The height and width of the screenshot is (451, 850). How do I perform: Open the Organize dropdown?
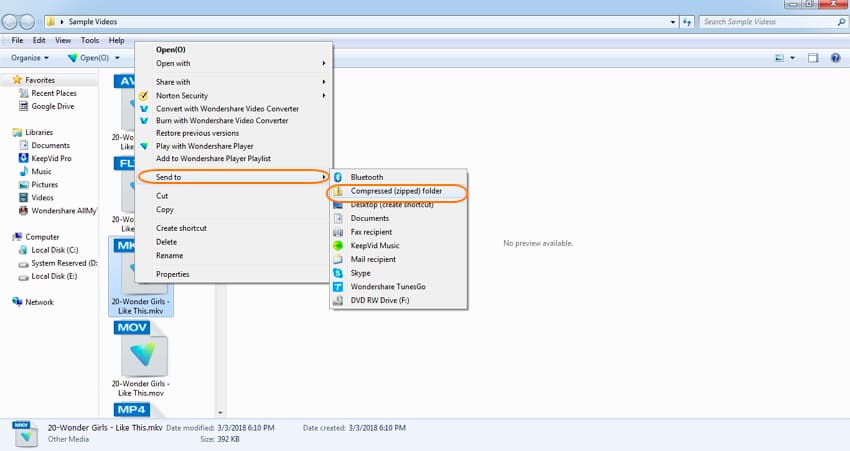30,58
